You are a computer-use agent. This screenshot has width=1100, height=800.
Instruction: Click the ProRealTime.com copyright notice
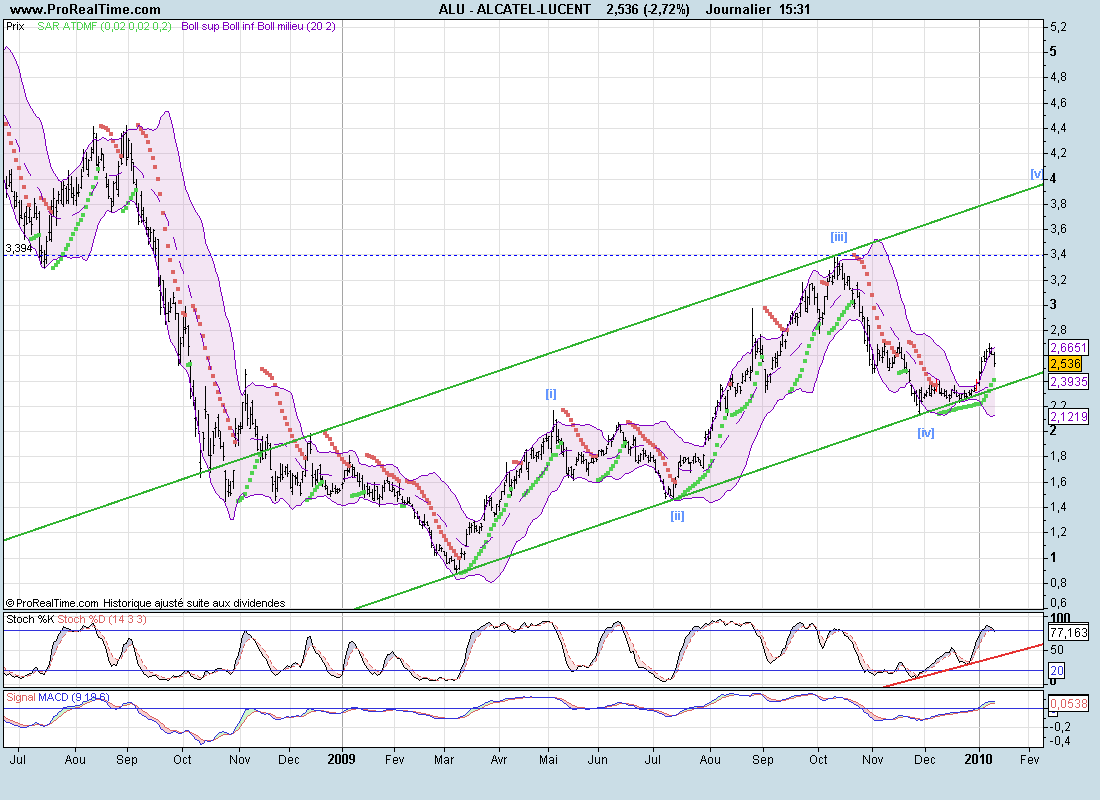click(x=145, y=603)
